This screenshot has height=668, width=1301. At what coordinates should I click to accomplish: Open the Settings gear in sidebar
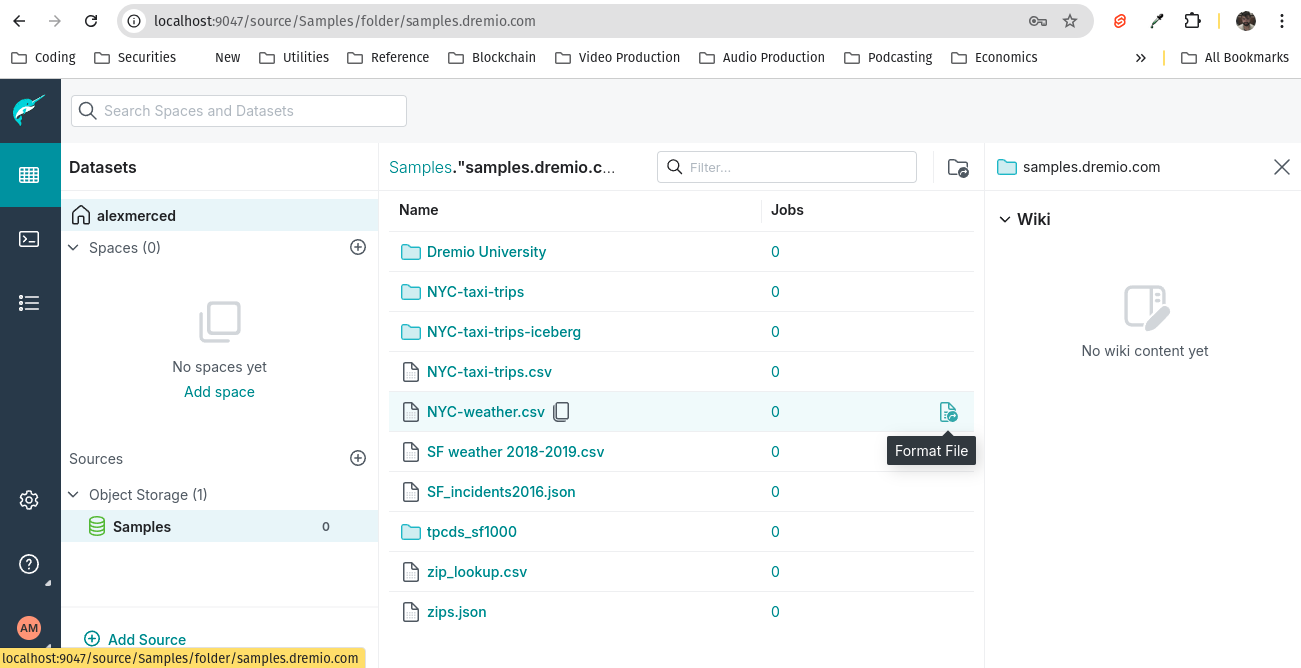pos(29,500)
